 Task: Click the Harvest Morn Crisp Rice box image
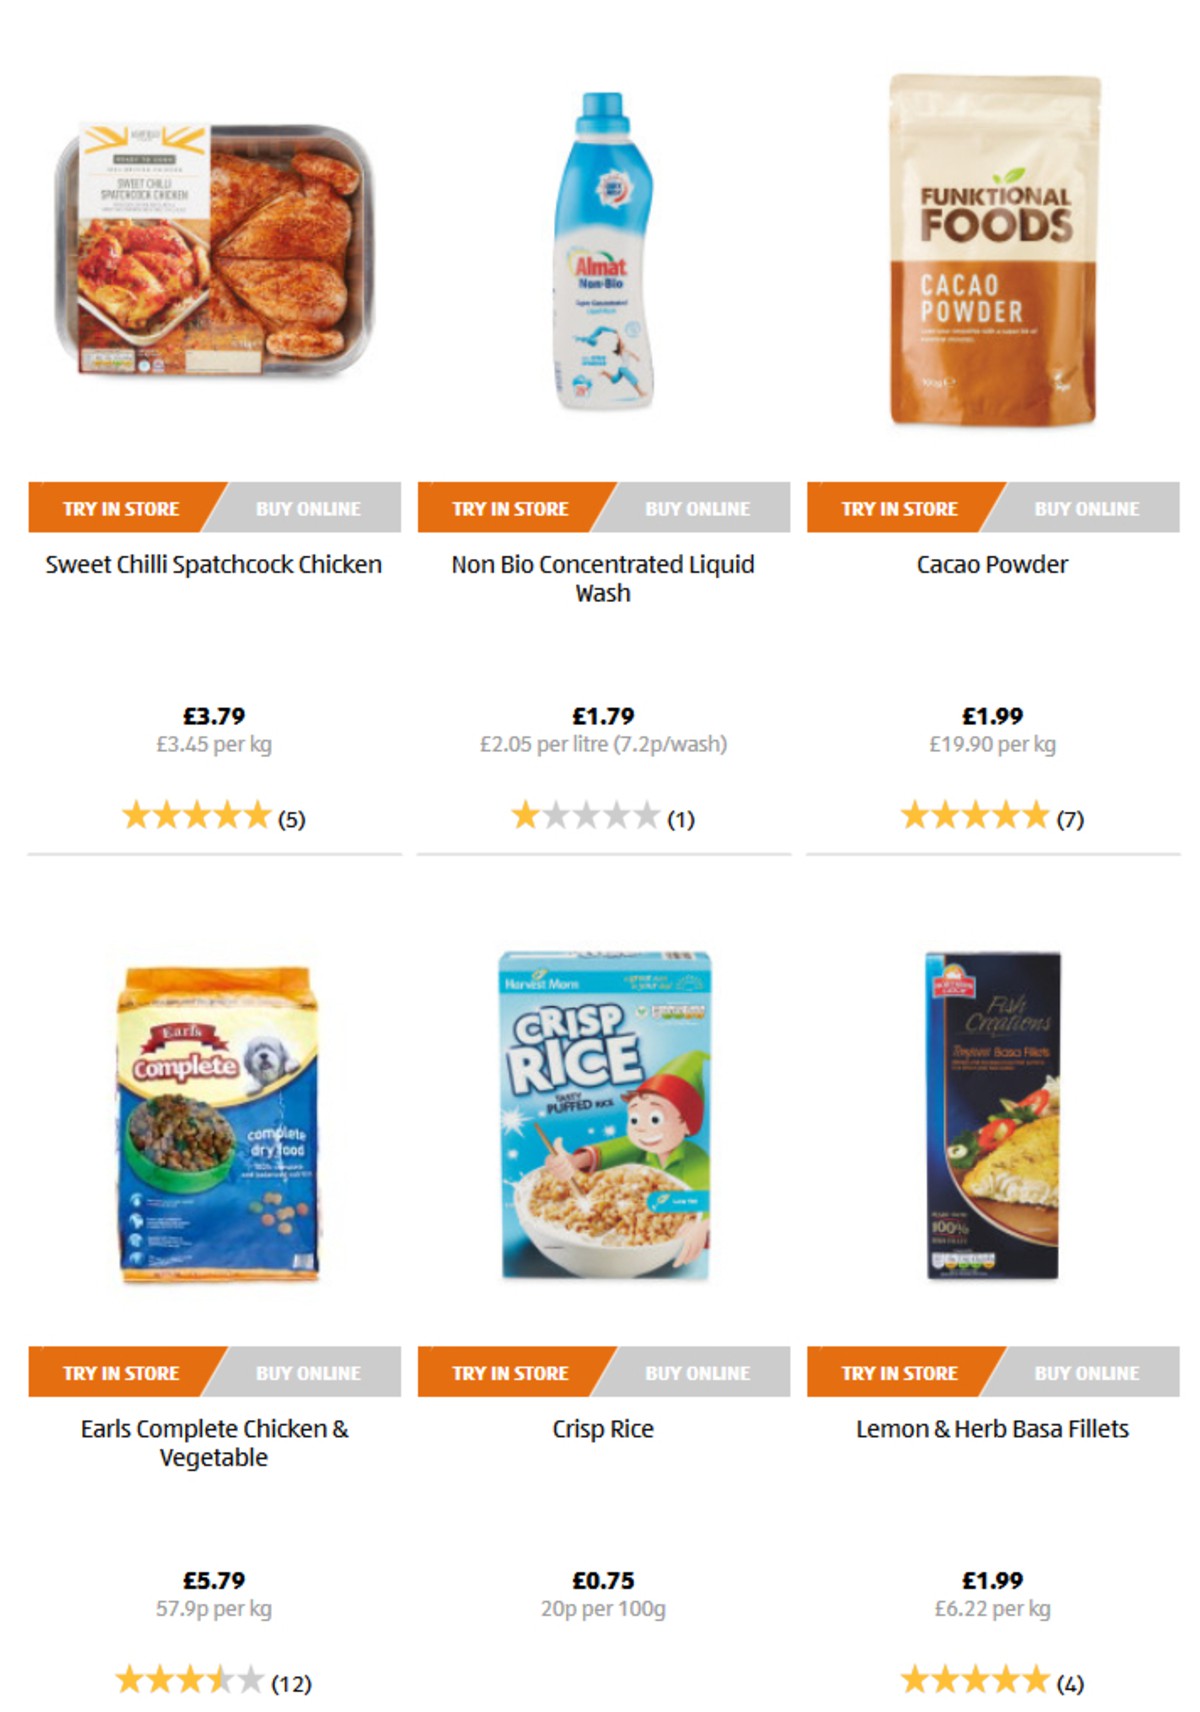[598, 1120]
